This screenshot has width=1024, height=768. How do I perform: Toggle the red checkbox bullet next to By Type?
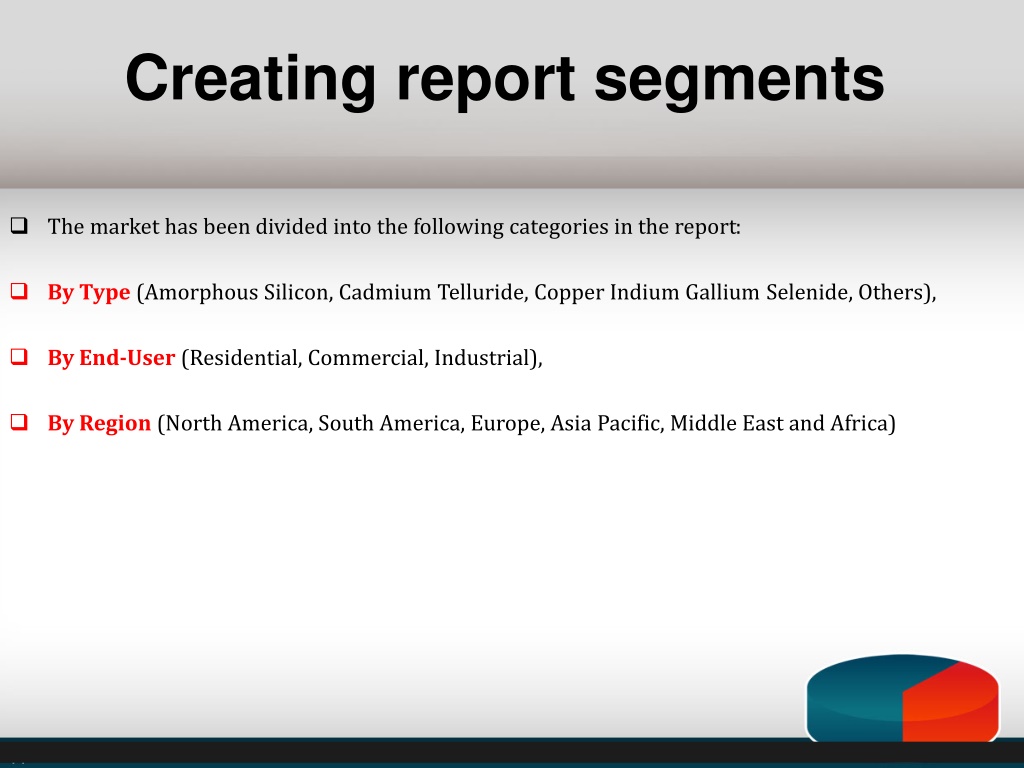(x=18, y=292)
